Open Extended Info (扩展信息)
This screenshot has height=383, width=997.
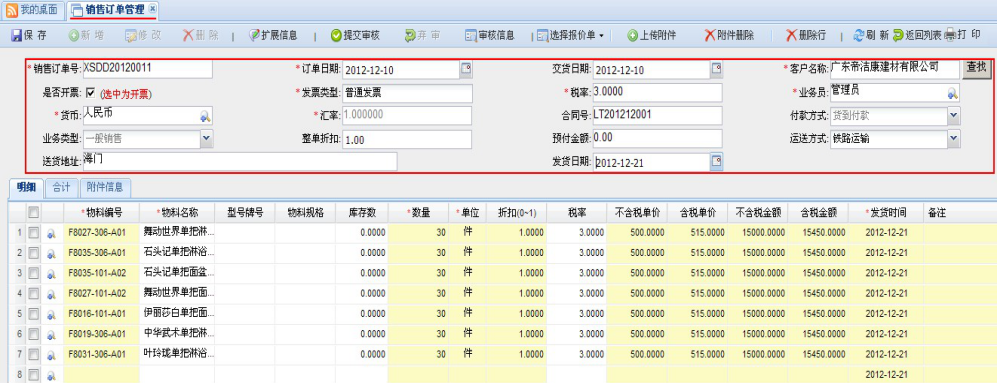coord(273,36)
